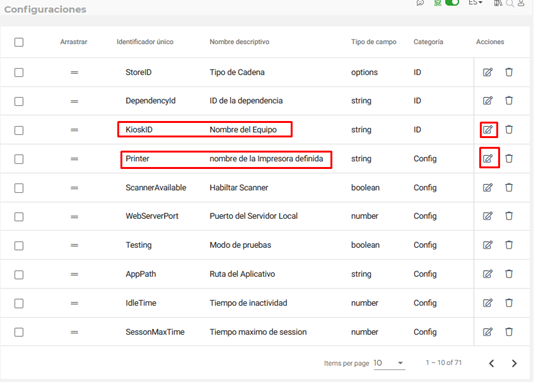Edit the IdleTime configuration
Screen dimensions: 536x382
pos(488,303)
